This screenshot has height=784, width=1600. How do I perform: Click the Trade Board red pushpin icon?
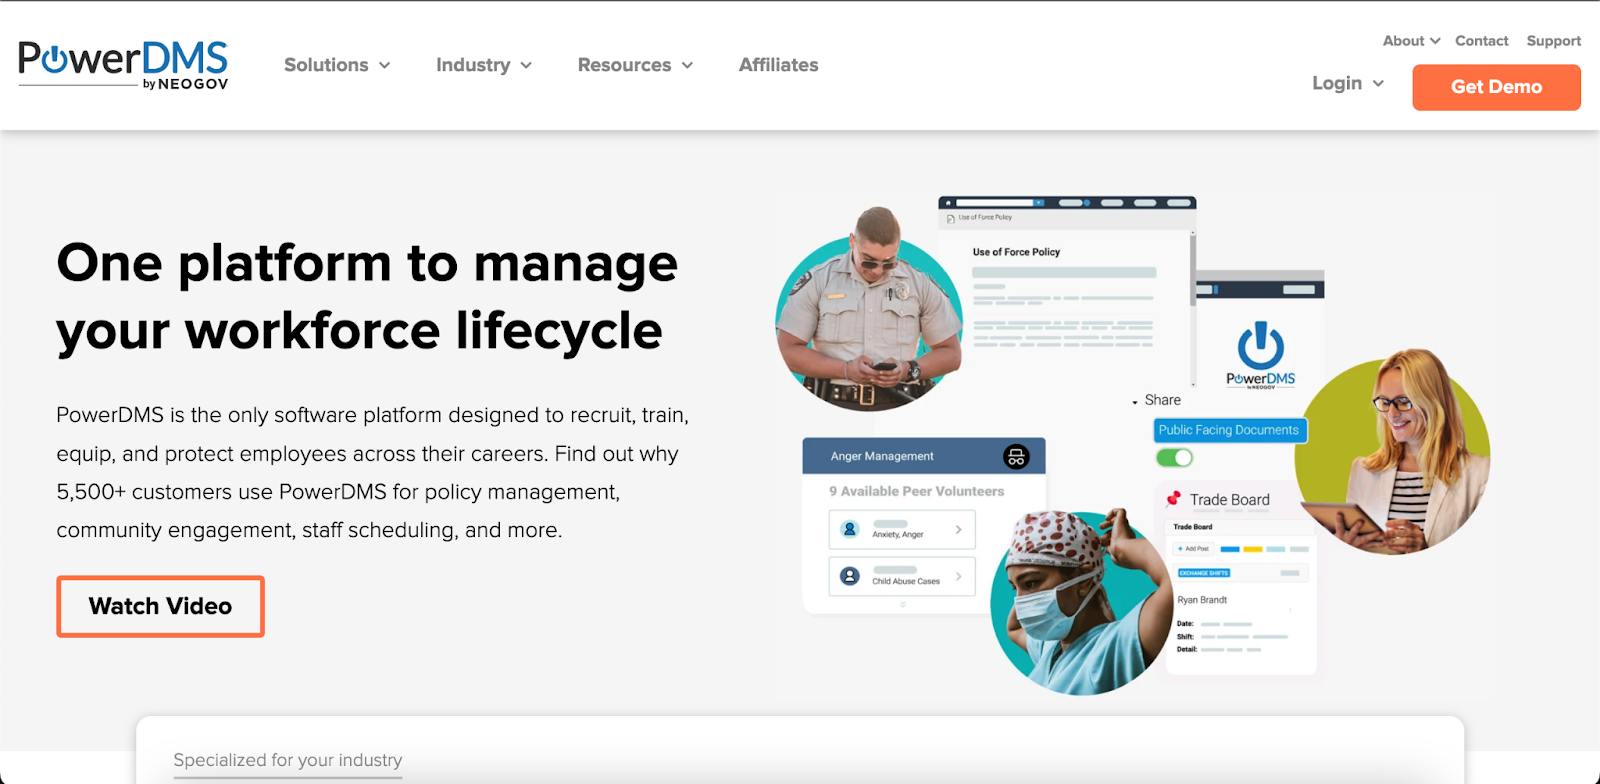click(1174, 498)
